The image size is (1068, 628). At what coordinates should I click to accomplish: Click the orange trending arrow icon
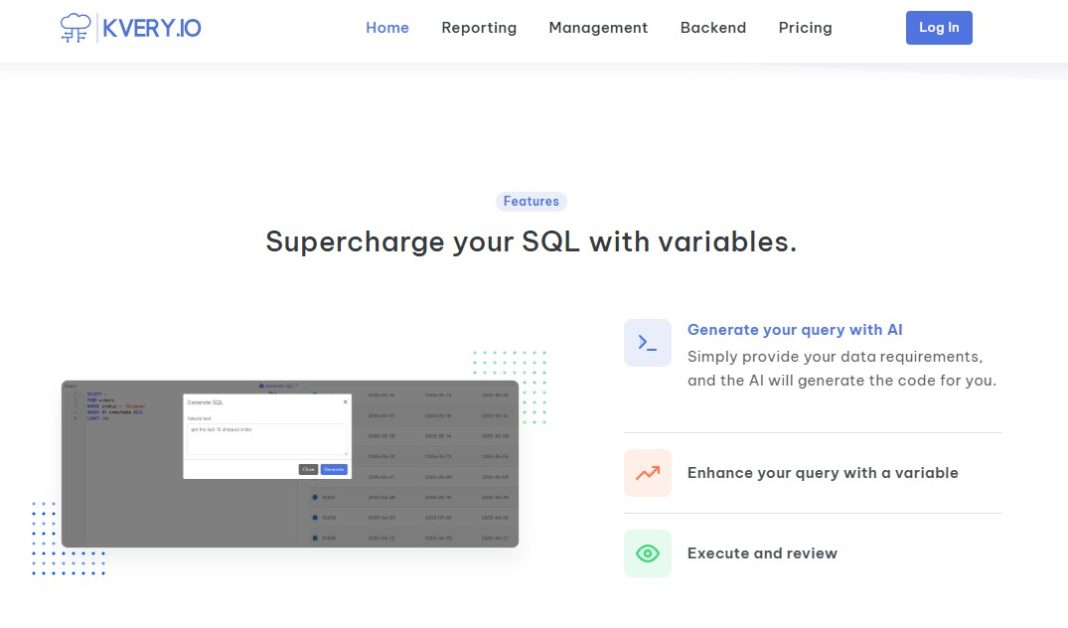647,472
